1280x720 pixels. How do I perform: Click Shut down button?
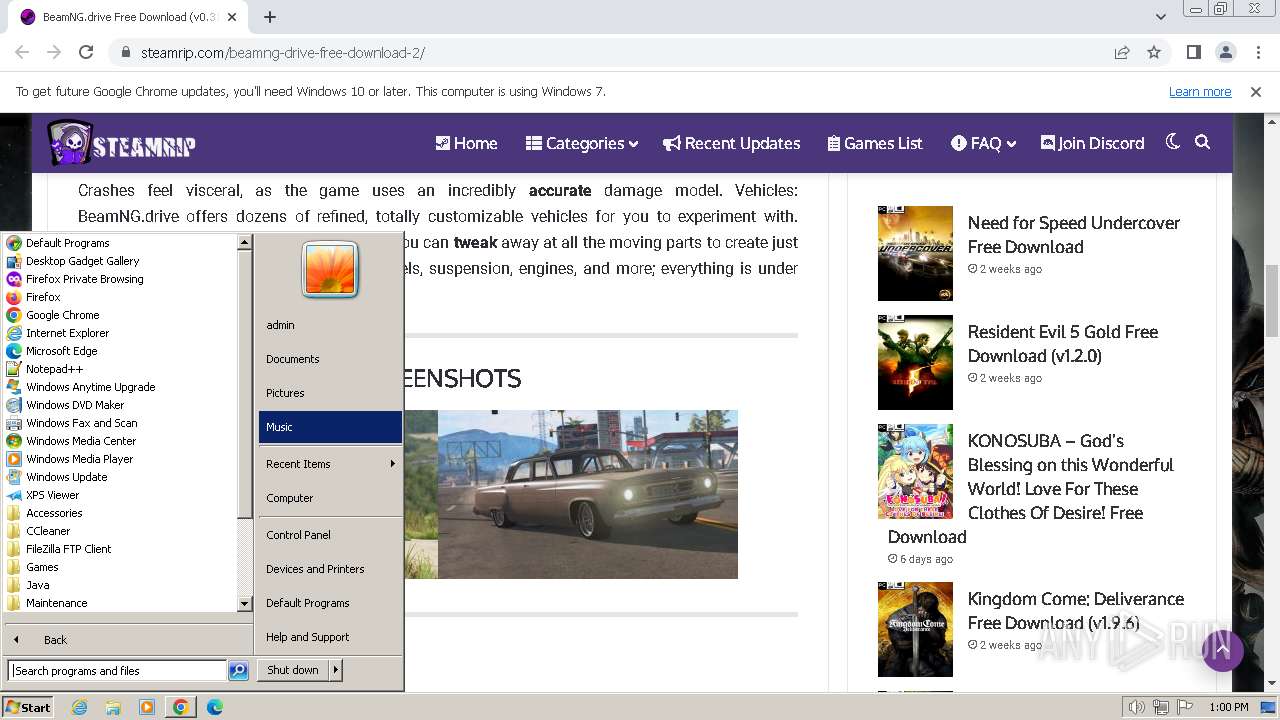coord(293,670)
